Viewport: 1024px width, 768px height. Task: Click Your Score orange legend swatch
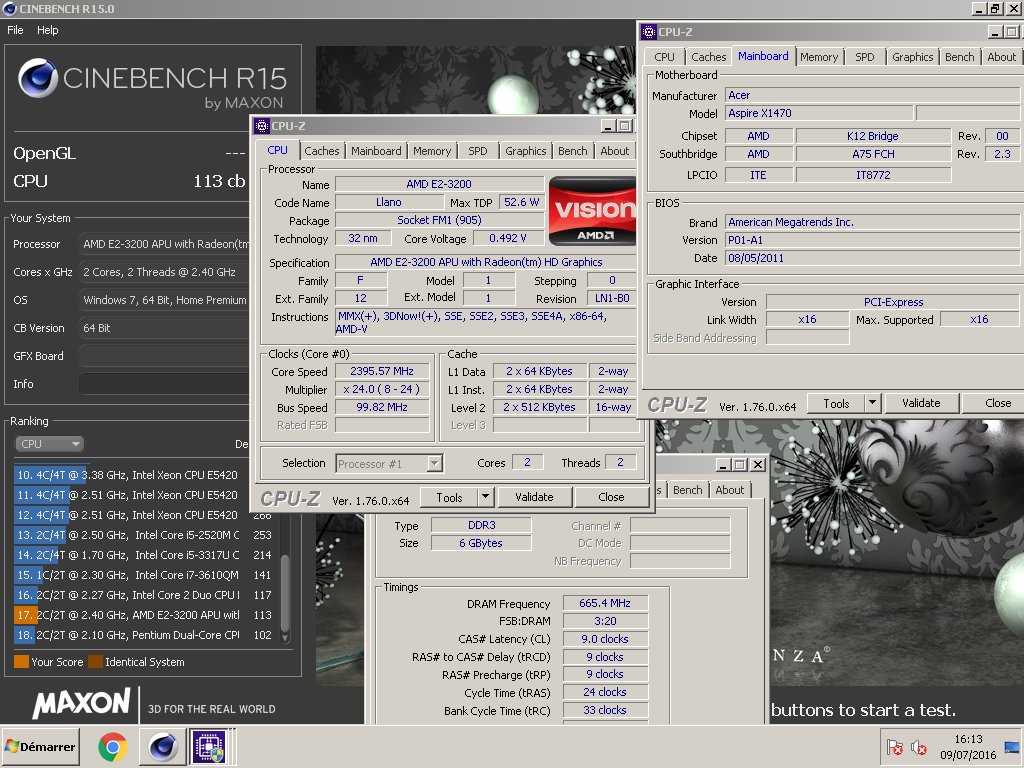pyautogui.click(x=22, y=662)
